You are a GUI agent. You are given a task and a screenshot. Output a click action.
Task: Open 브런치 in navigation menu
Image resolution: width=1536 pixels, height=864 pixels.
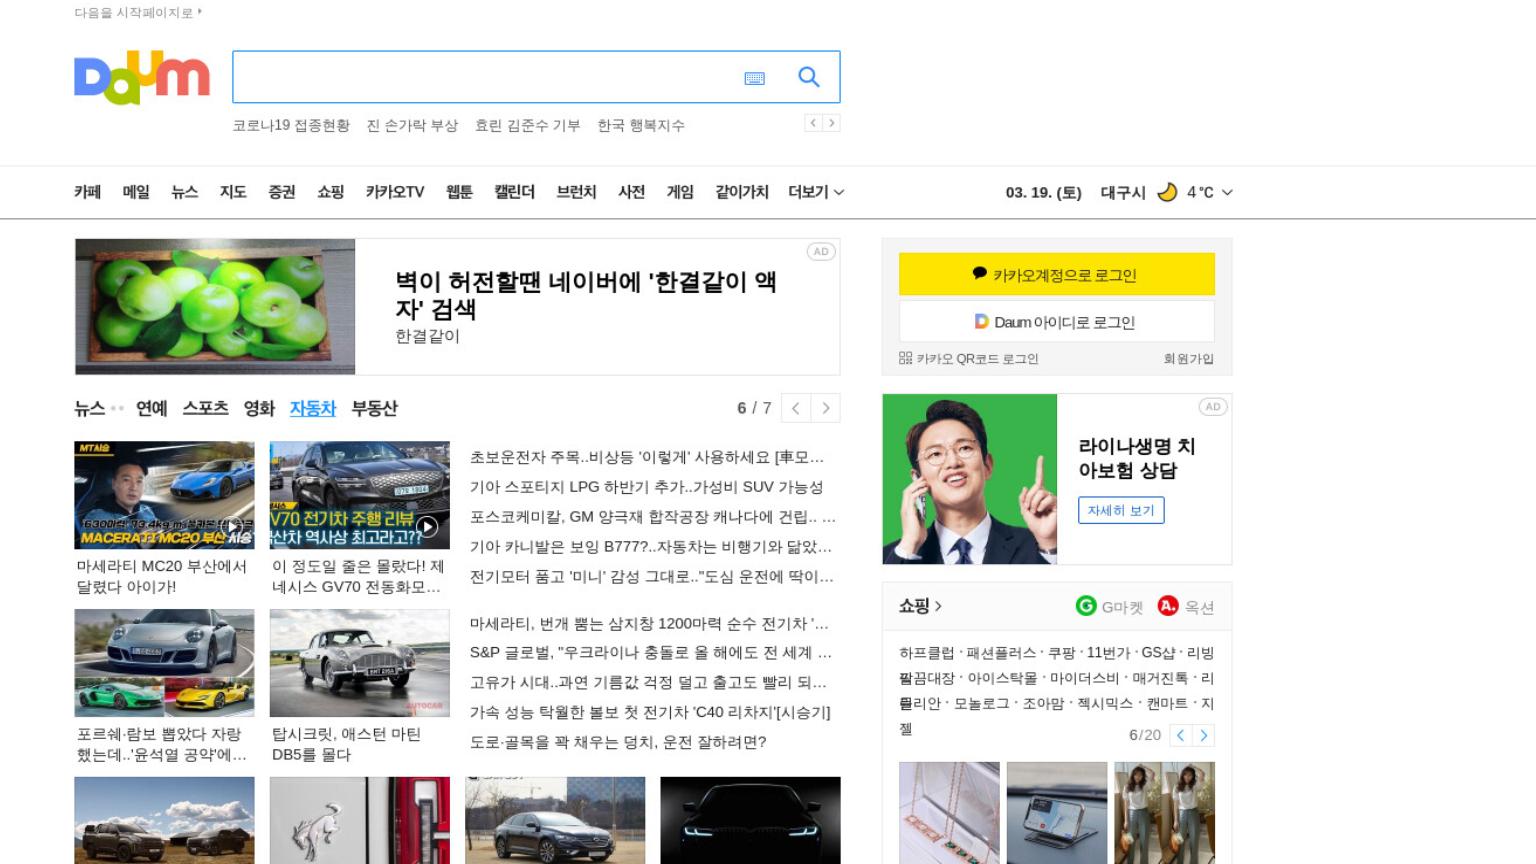pos(577,192)
